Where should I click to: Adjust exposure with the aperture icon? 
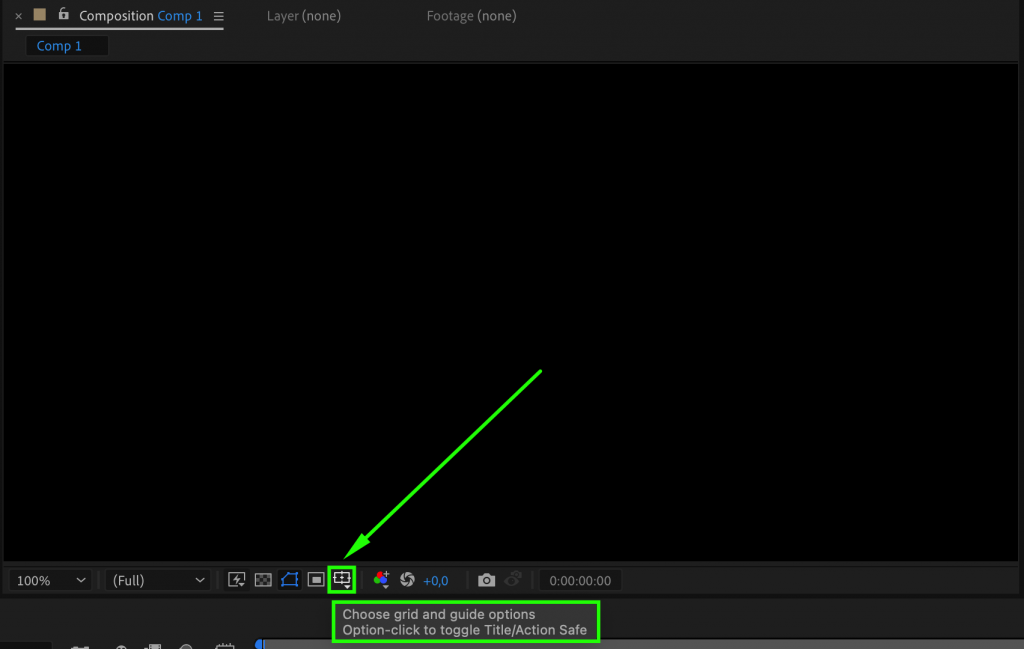point(407,580)
